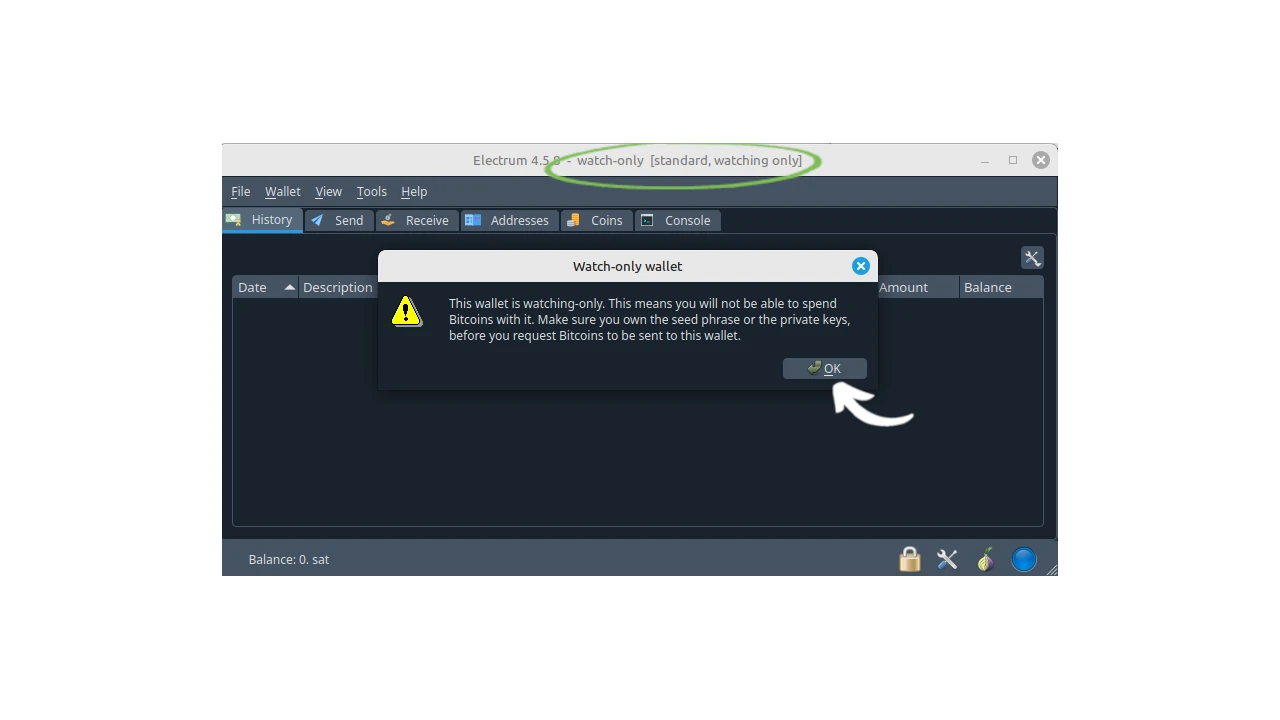The image size is (1280, 720).
Task: Open the Help menu
Action: point(414,192)
